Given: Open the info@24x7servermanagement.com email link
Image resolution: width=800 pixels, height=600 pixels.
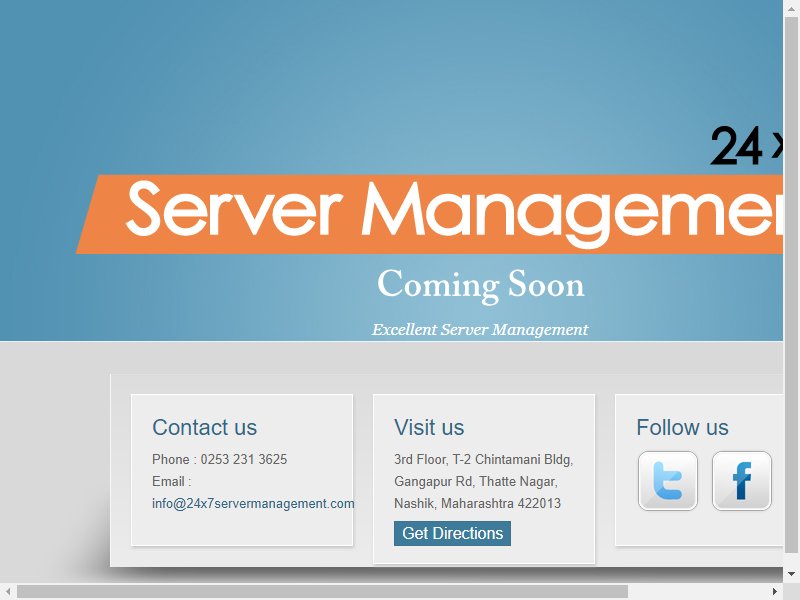Looking at the screenshot, I should pyautogui.click(x=253, y=504).
